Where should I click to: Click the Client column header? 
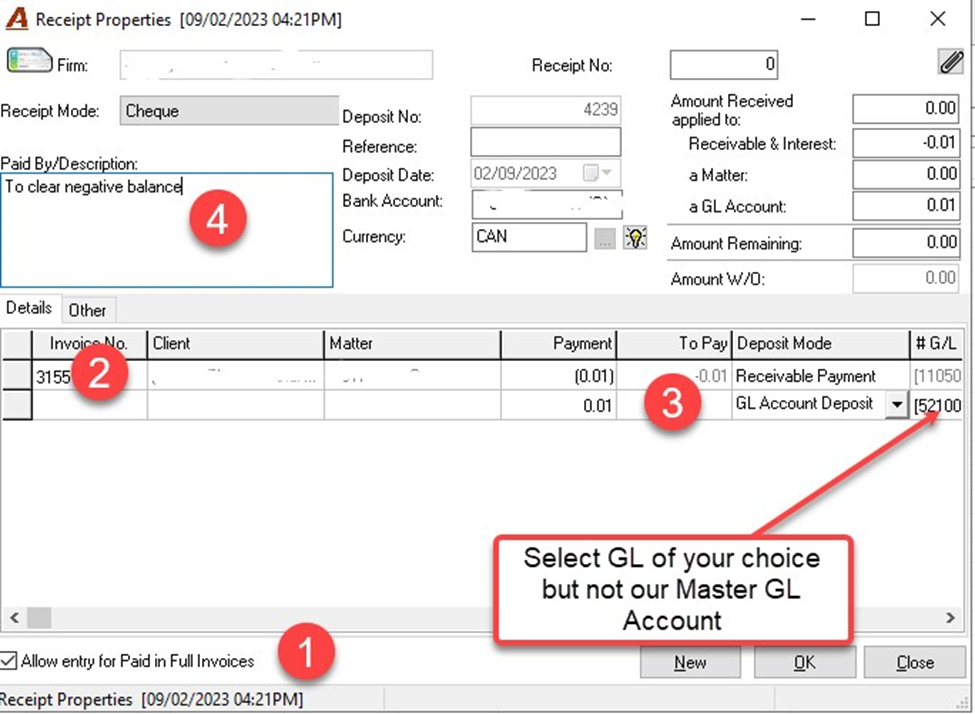(x=235, y=344)
